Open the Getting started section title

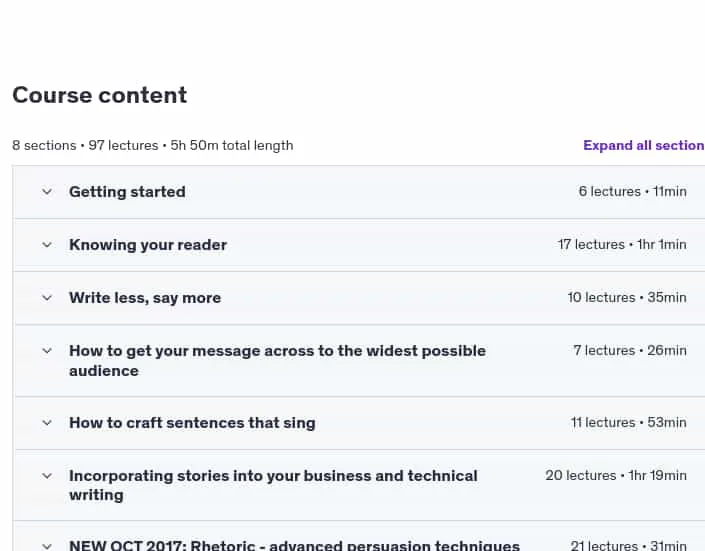(127, 192)
